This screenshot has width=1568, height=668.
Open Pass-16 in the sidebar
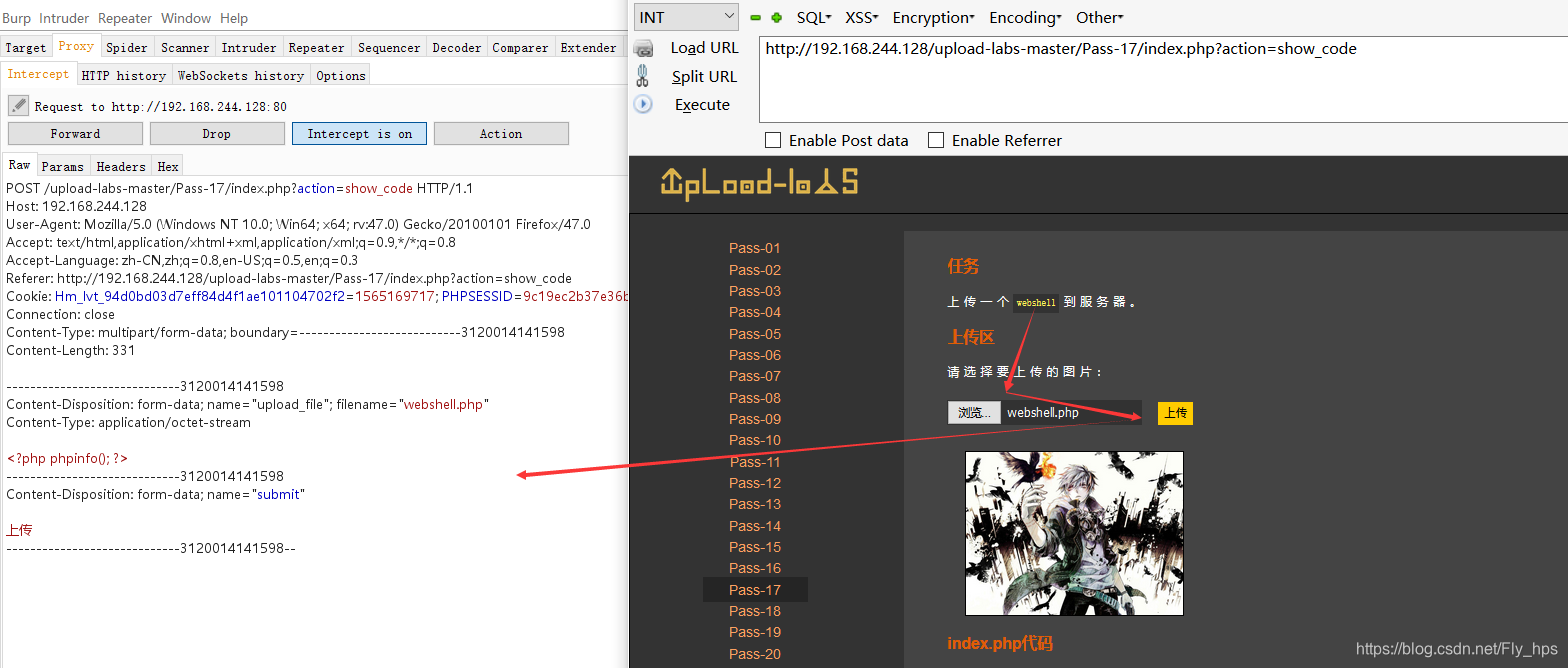click(755, 568)
